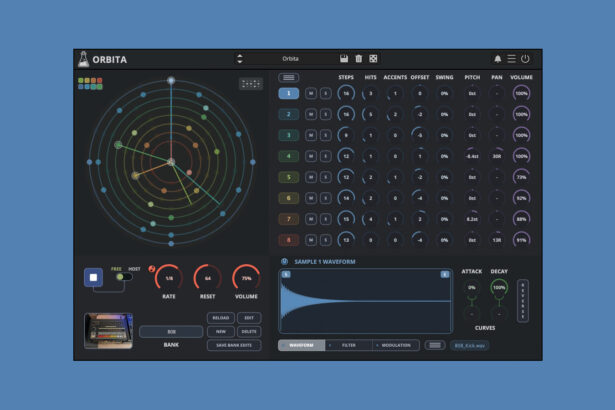Click the Delete bank button

click(x=249, y=332)
